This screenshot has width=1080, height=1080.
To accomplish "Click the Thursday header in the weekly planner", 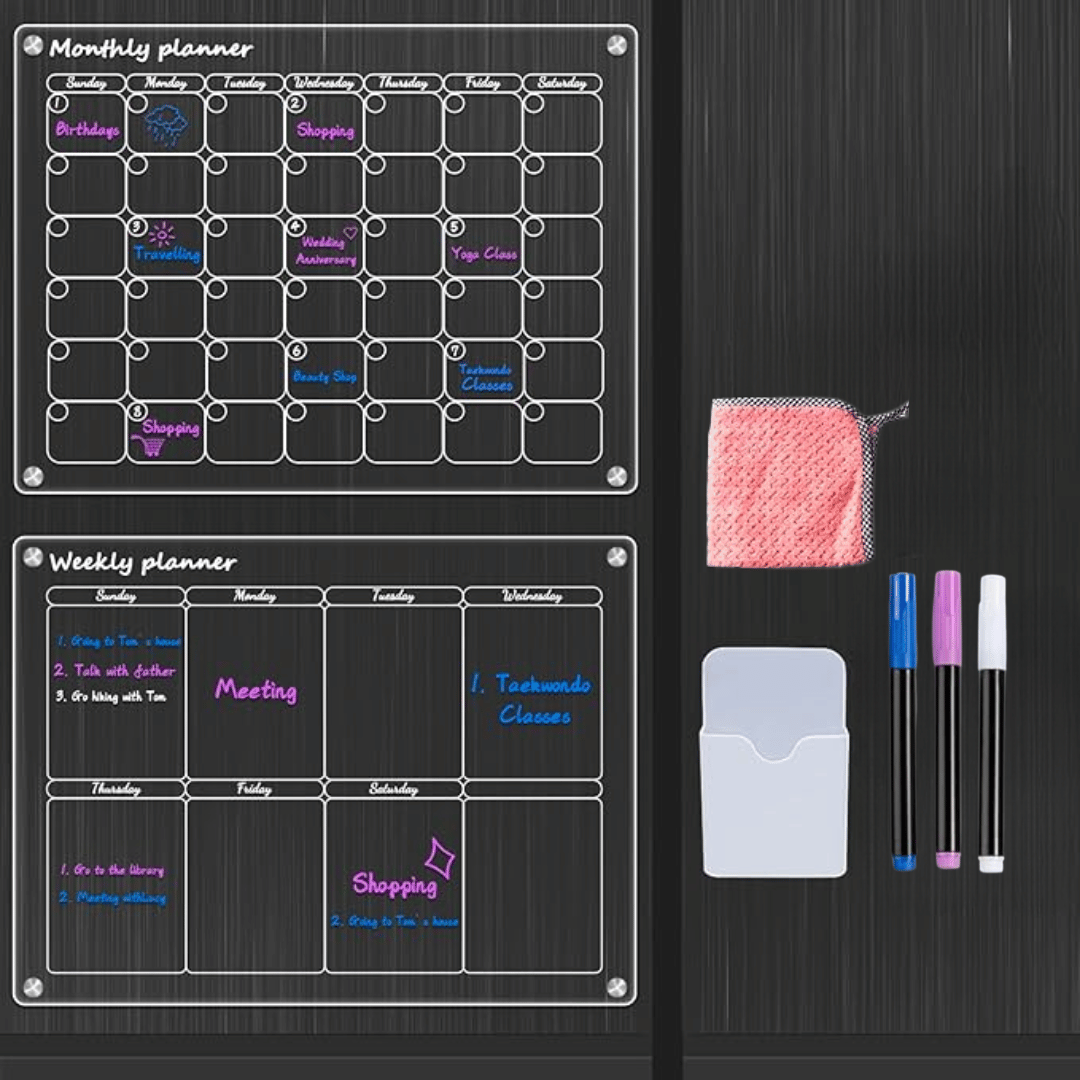I will tap(116, 789).
